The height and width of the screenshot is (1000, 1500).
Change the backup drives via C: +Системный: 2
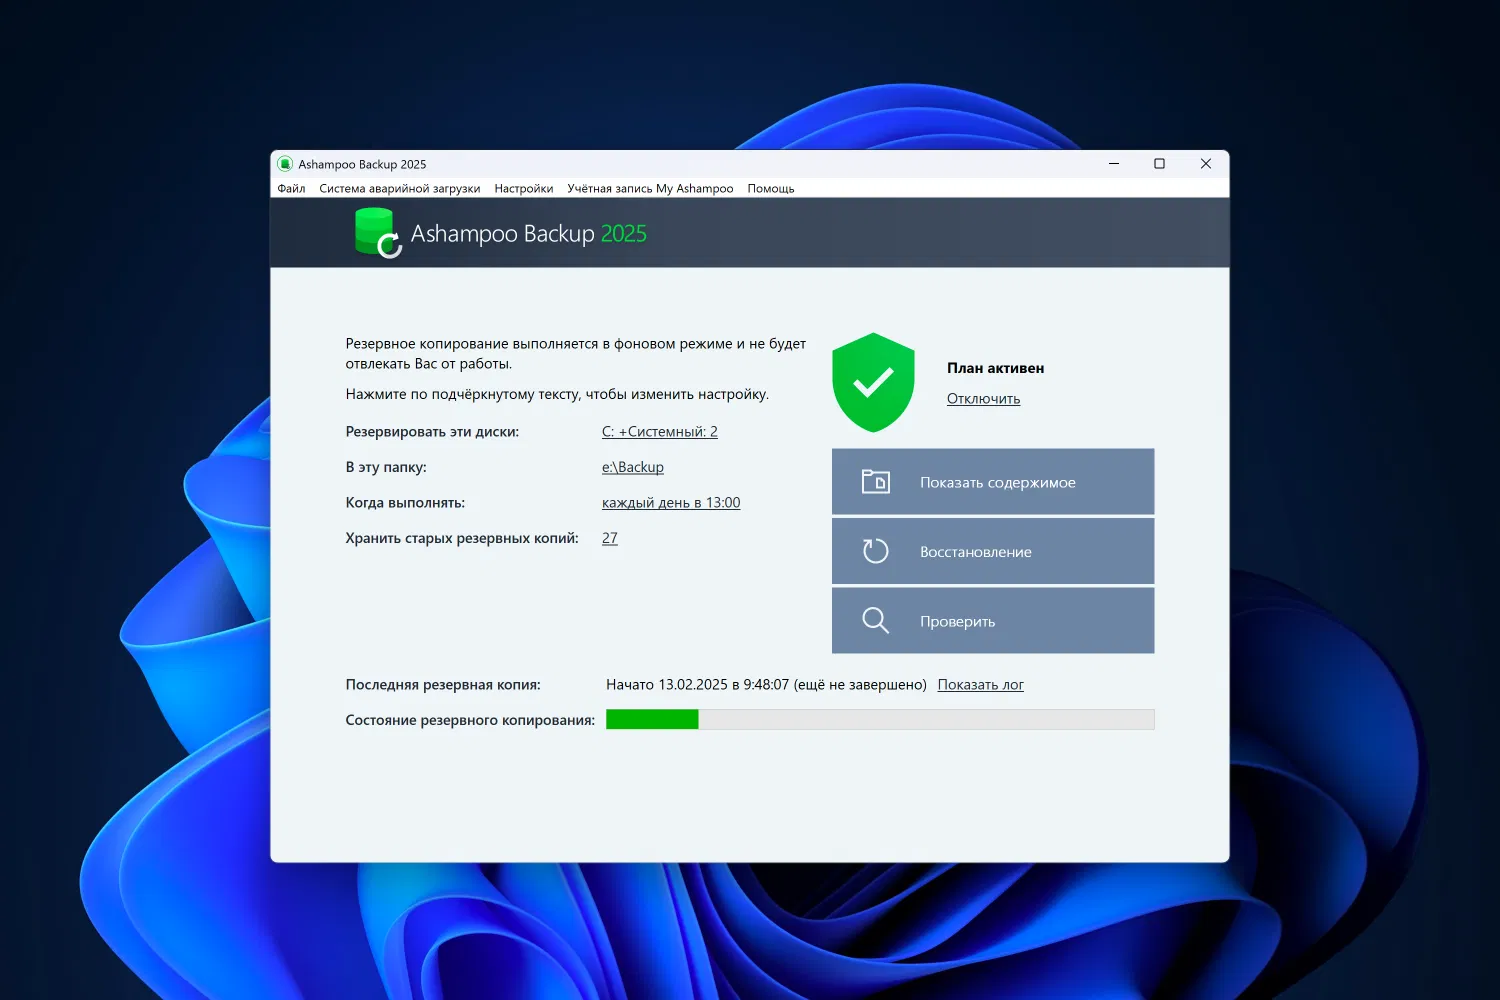point(660,432)
